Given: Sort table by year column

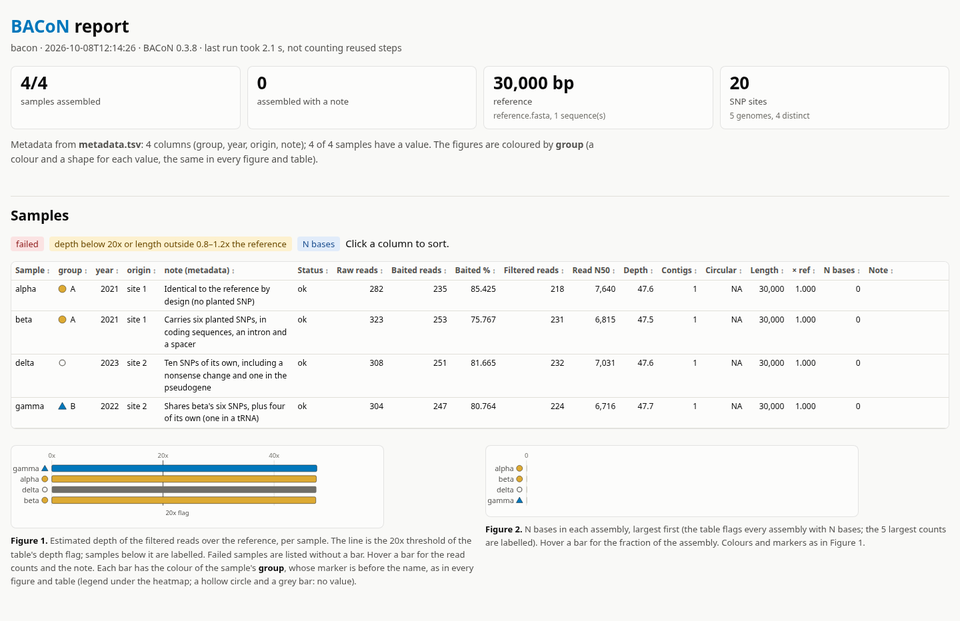Looking at the screenshot, I should 107,270.
